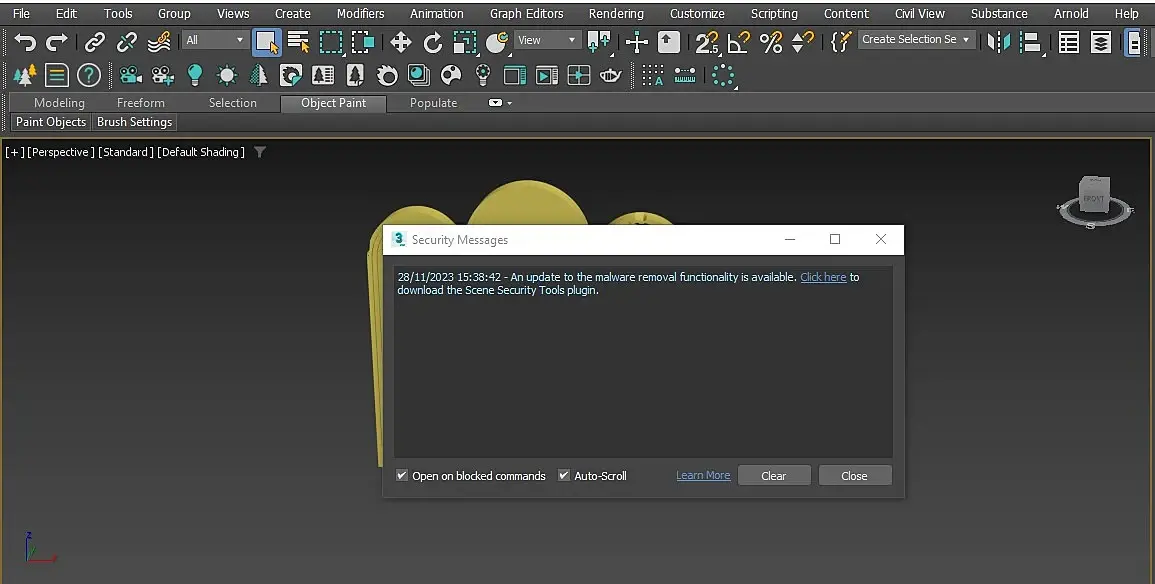The height and width of the screenshot is (584, 1155).
Task: Select the Select and Rotate tool
Action: click(x=433, y=42)
